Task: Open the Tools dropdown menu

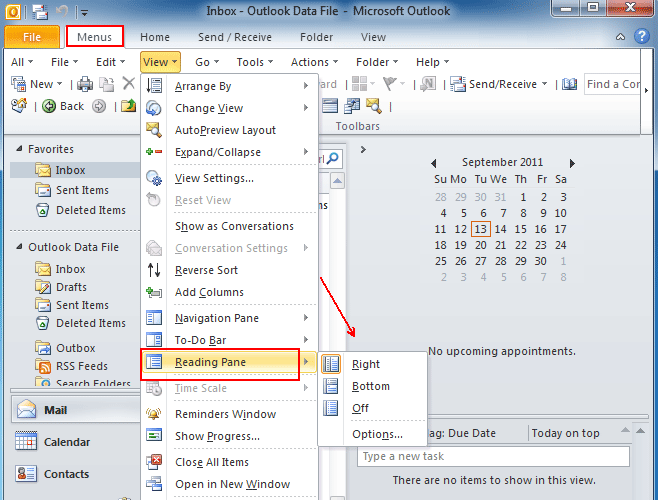Action: [255, 62]
